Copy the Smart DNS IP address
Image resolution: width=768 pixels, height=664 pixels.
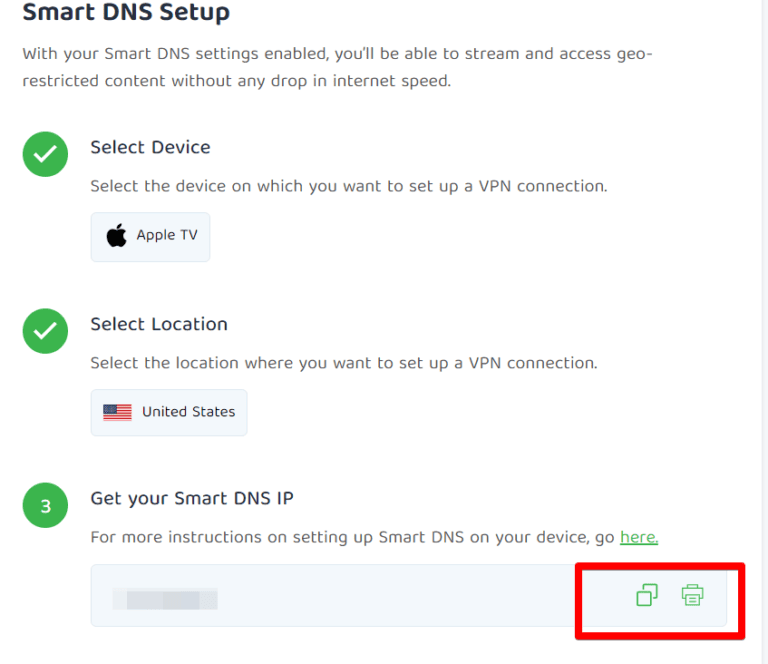[x=647, y=595]
